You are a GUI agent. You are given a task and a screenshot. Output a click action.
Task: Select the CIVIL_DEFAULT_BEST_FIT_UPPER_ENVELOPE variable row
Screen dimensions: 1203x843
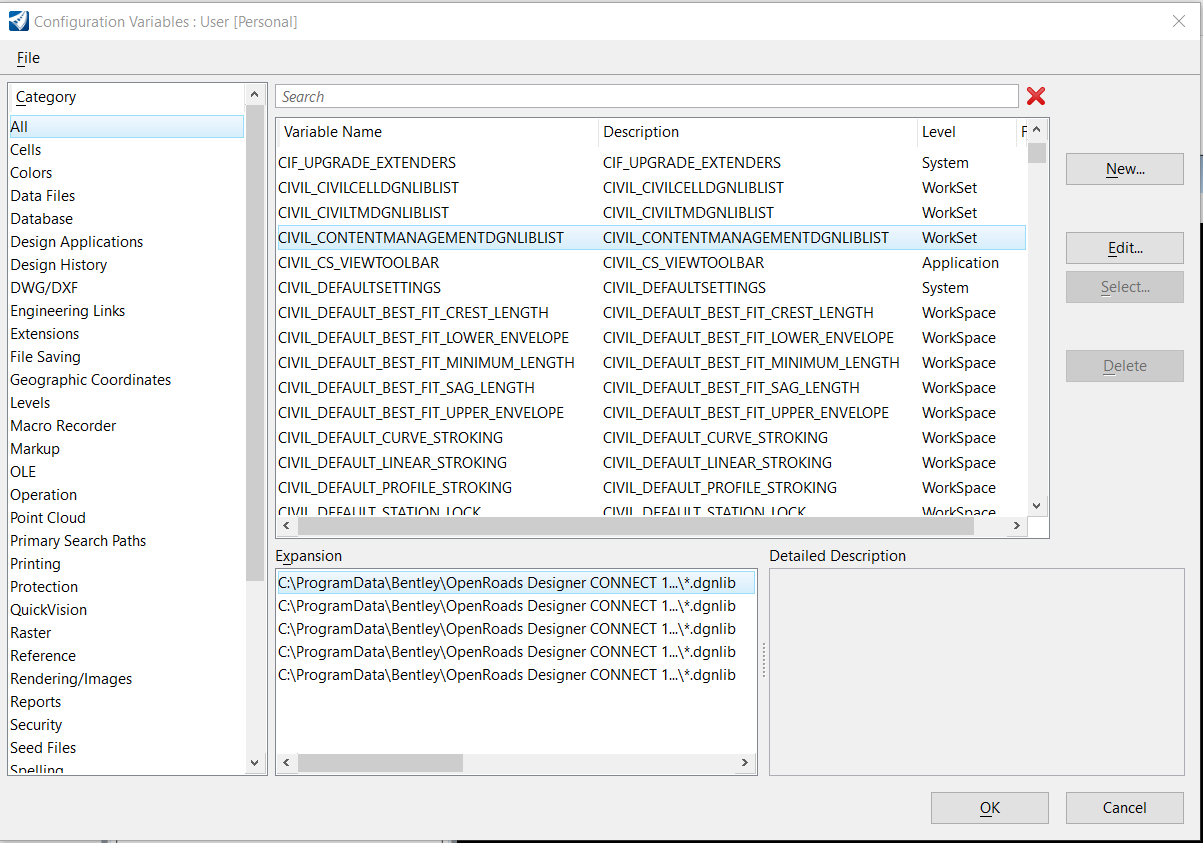[651, 413]
